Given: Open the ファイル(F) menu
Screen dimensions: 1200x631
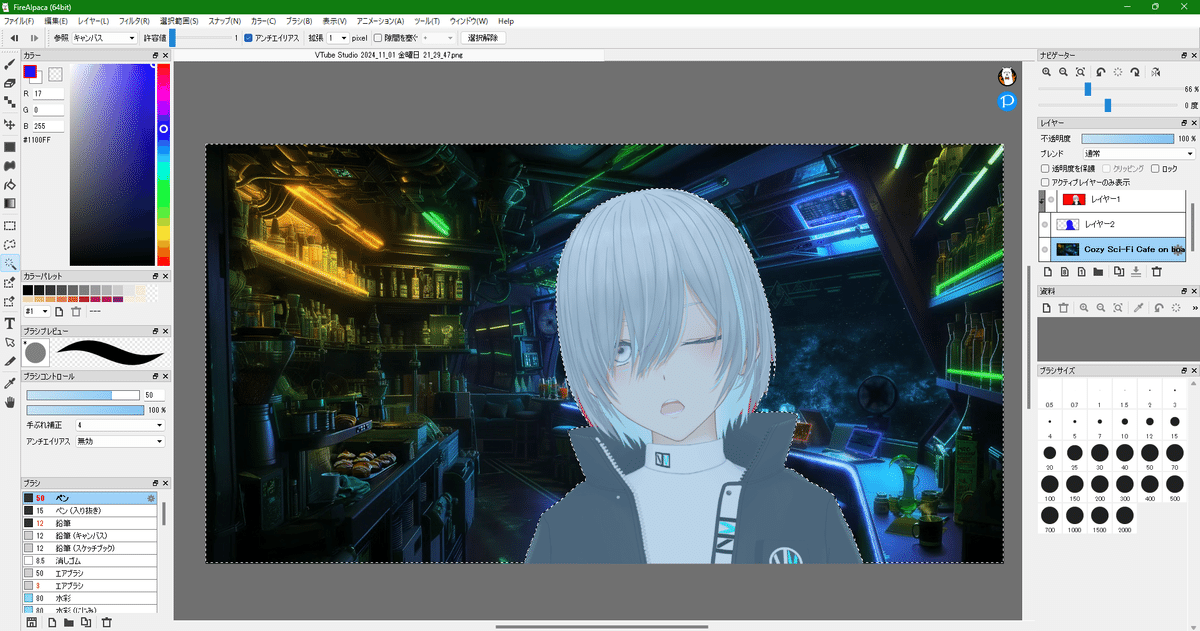Looking at the screenshot, I should pos(19,21).
